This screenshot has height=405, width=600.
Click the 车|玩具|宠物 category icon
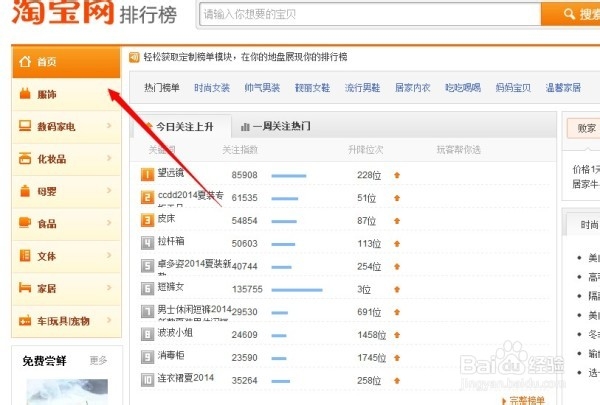[x=25, y=320]
